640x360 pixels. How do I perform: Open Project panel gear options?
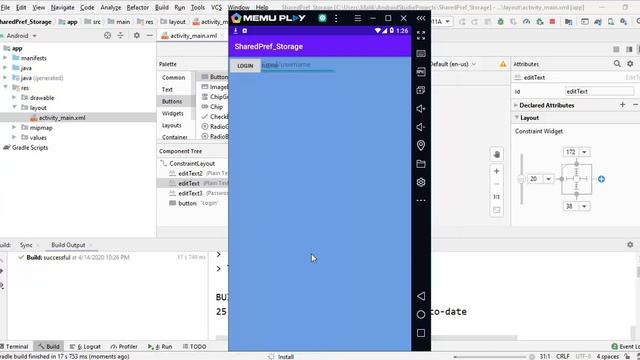click(x=137, y=36)
